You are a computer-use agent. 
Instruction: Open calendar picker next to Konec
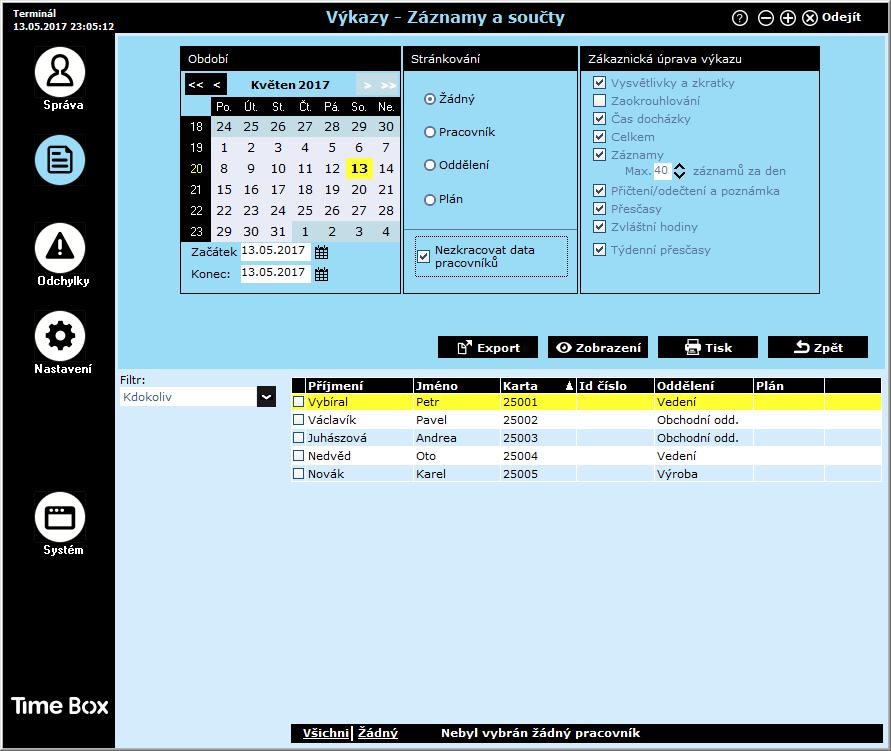click(x=322, y=274)
